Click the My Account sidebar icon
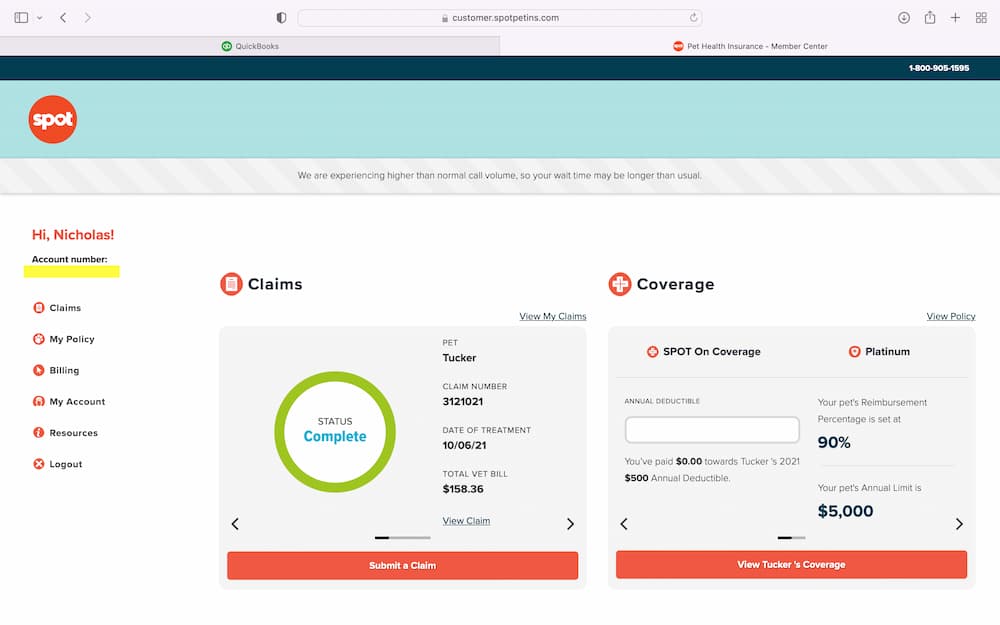 (x=39, y=401)
